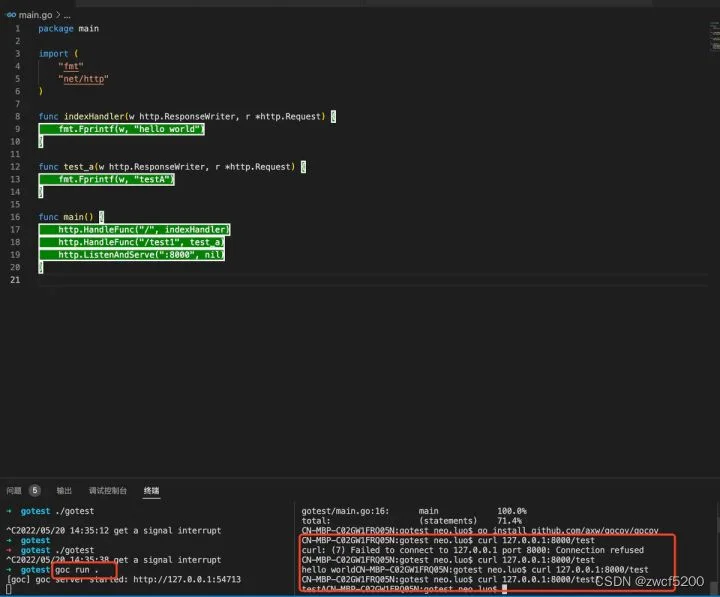Click the "net/http" import string
Image resolution: width=720 pixels, height=597 pixels.
click(x=84, y=79)
